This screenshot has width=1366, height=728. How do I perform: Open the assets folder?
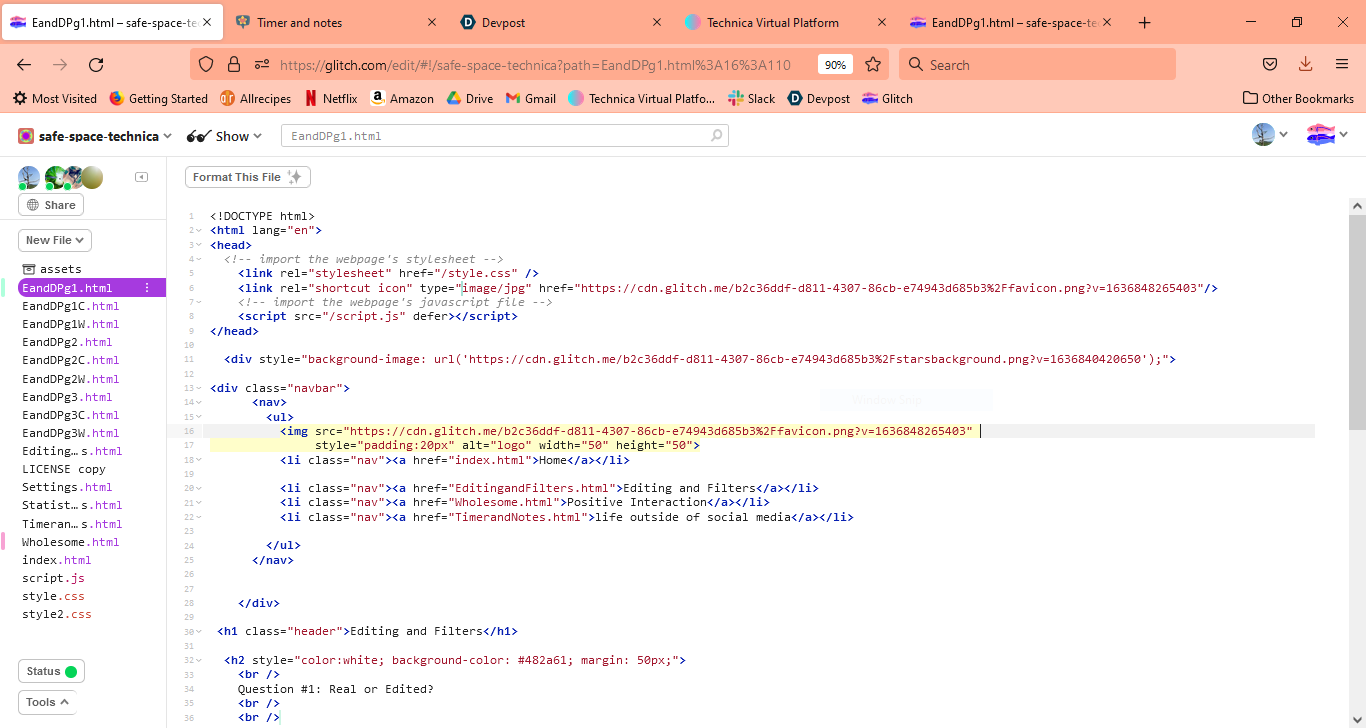point(52,269)
